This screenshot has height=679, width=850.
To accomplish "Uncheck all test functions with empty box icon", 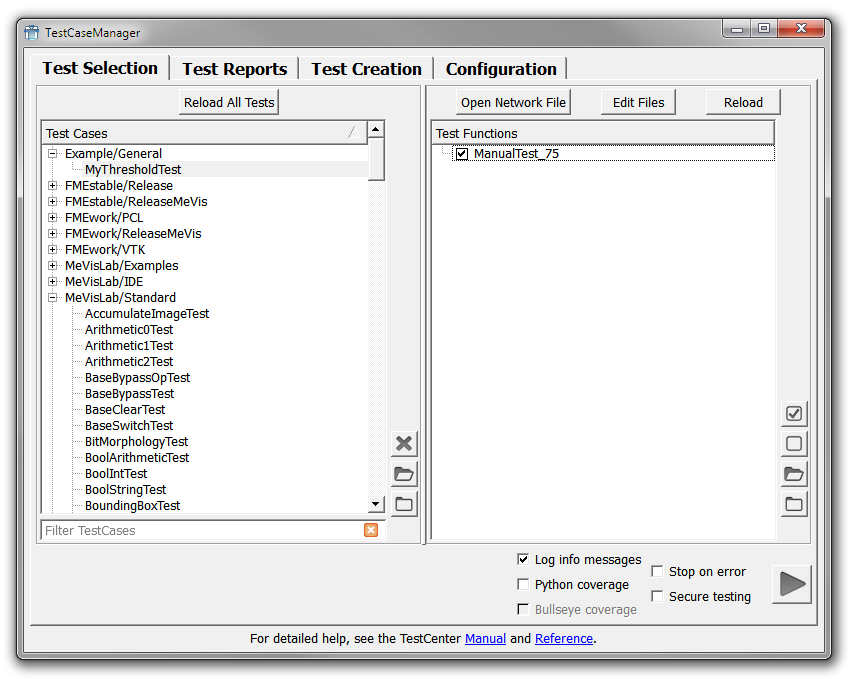I will pyautogui.click(x=794, y=444).
